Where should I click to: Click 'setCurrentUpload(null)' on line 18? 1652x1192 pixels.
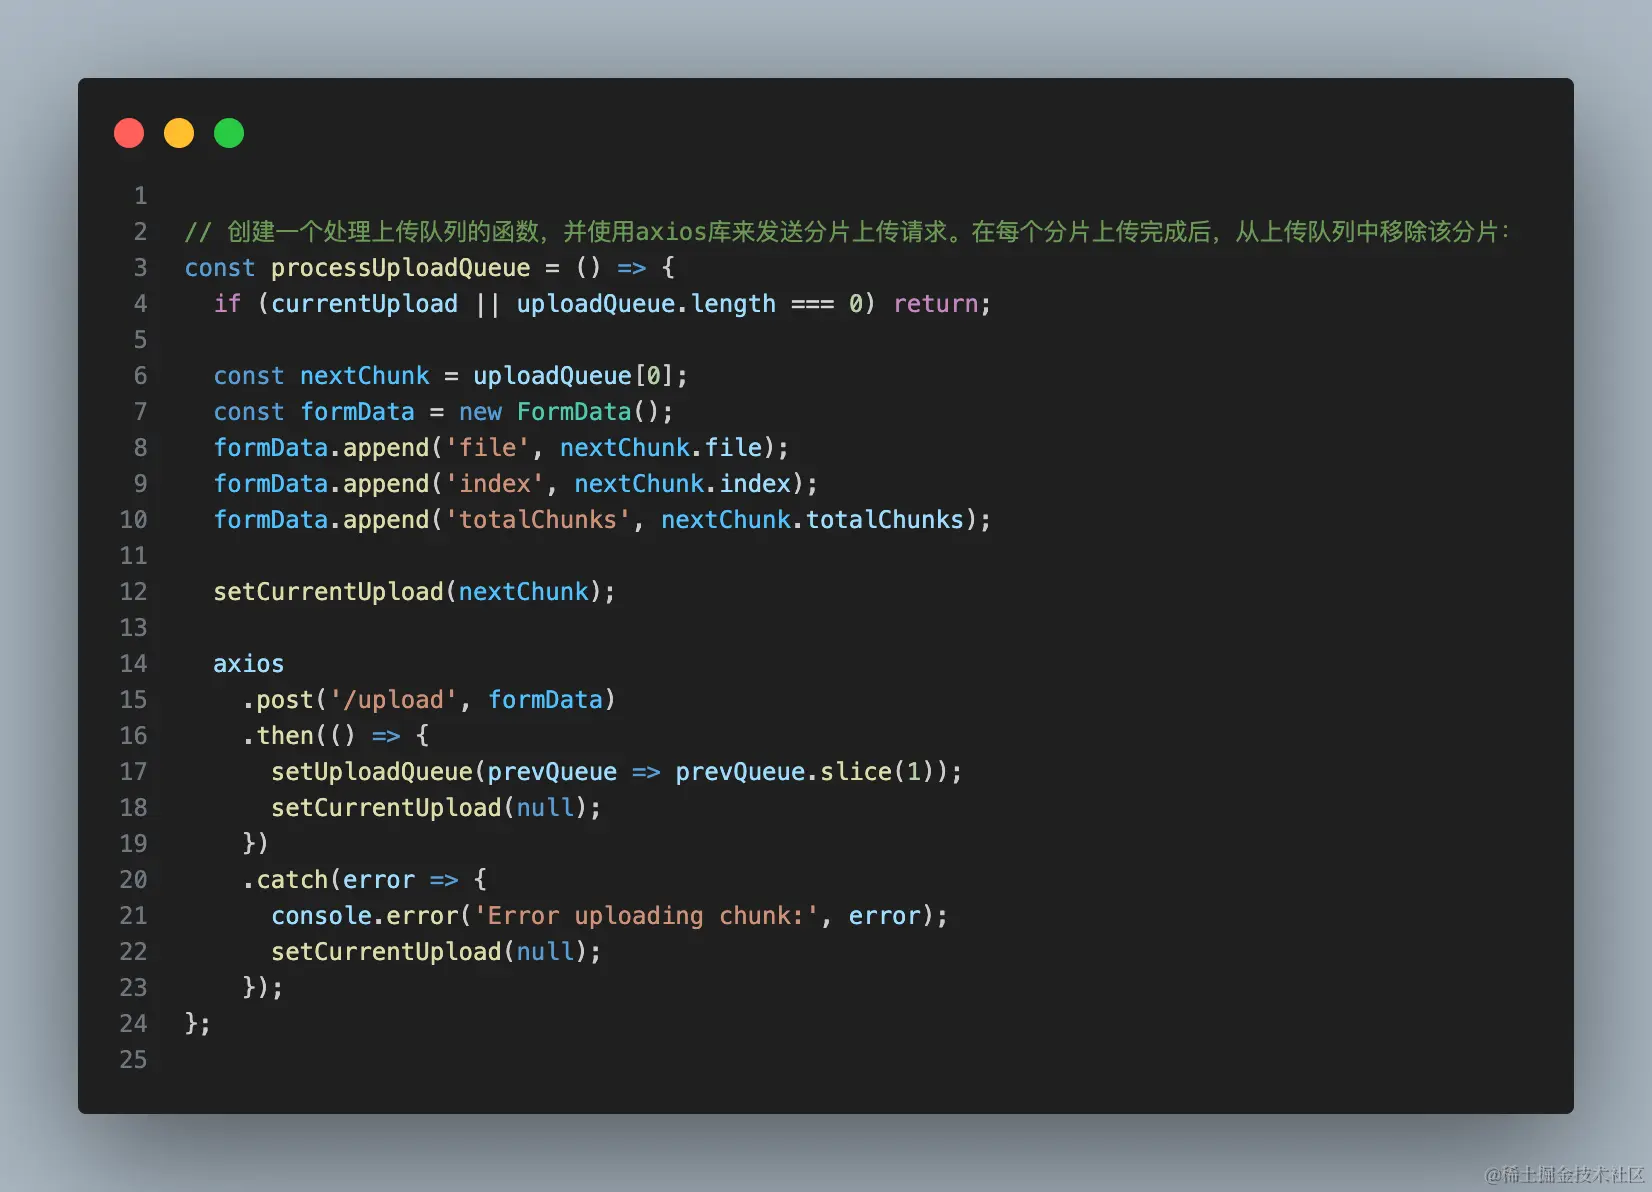(429, 808)
